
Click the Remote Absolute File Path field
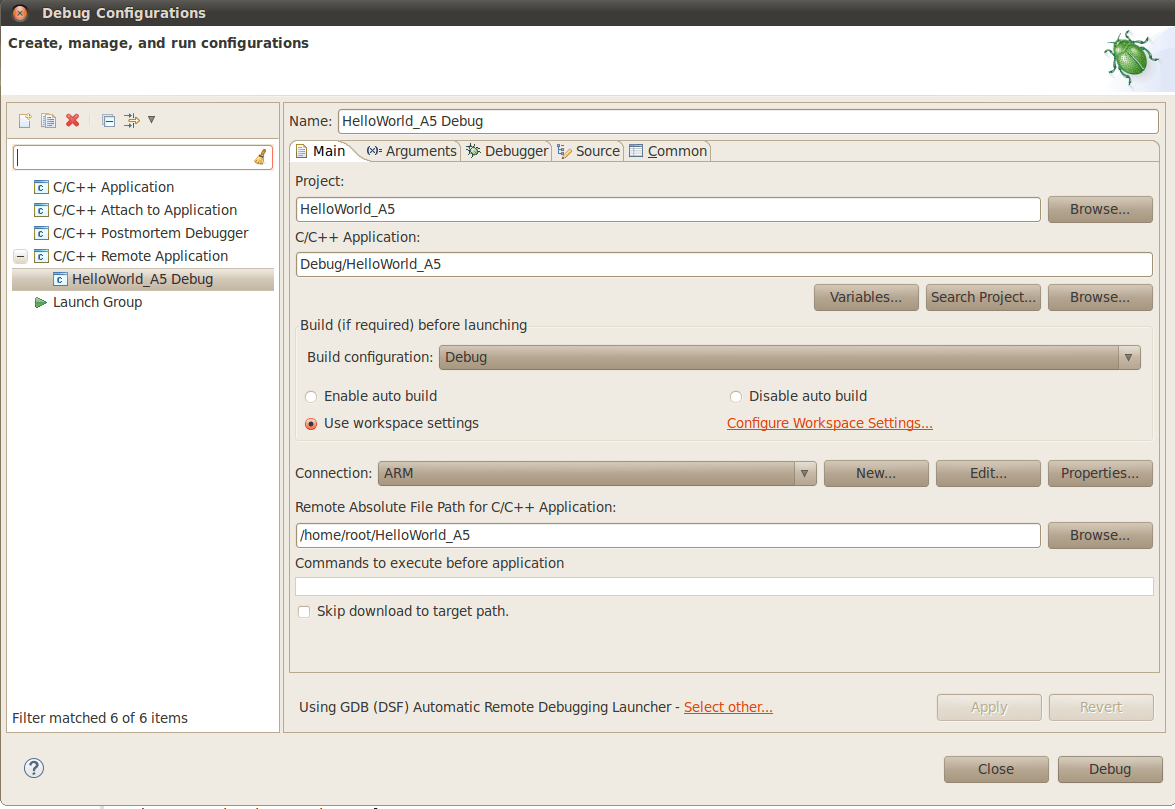point(668,535)
